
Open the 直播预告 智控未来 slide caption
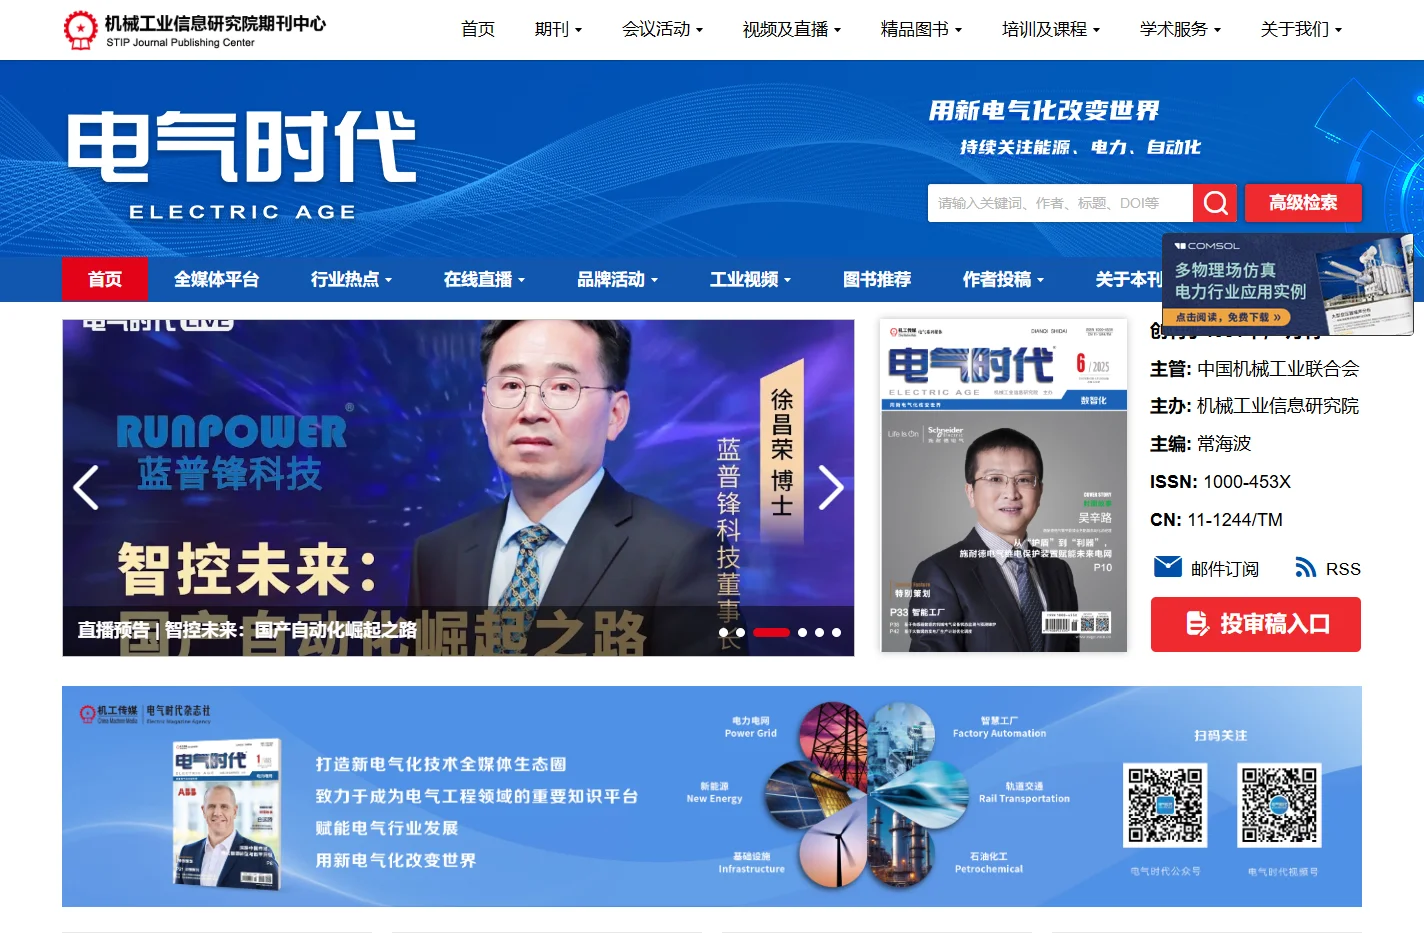247,630
